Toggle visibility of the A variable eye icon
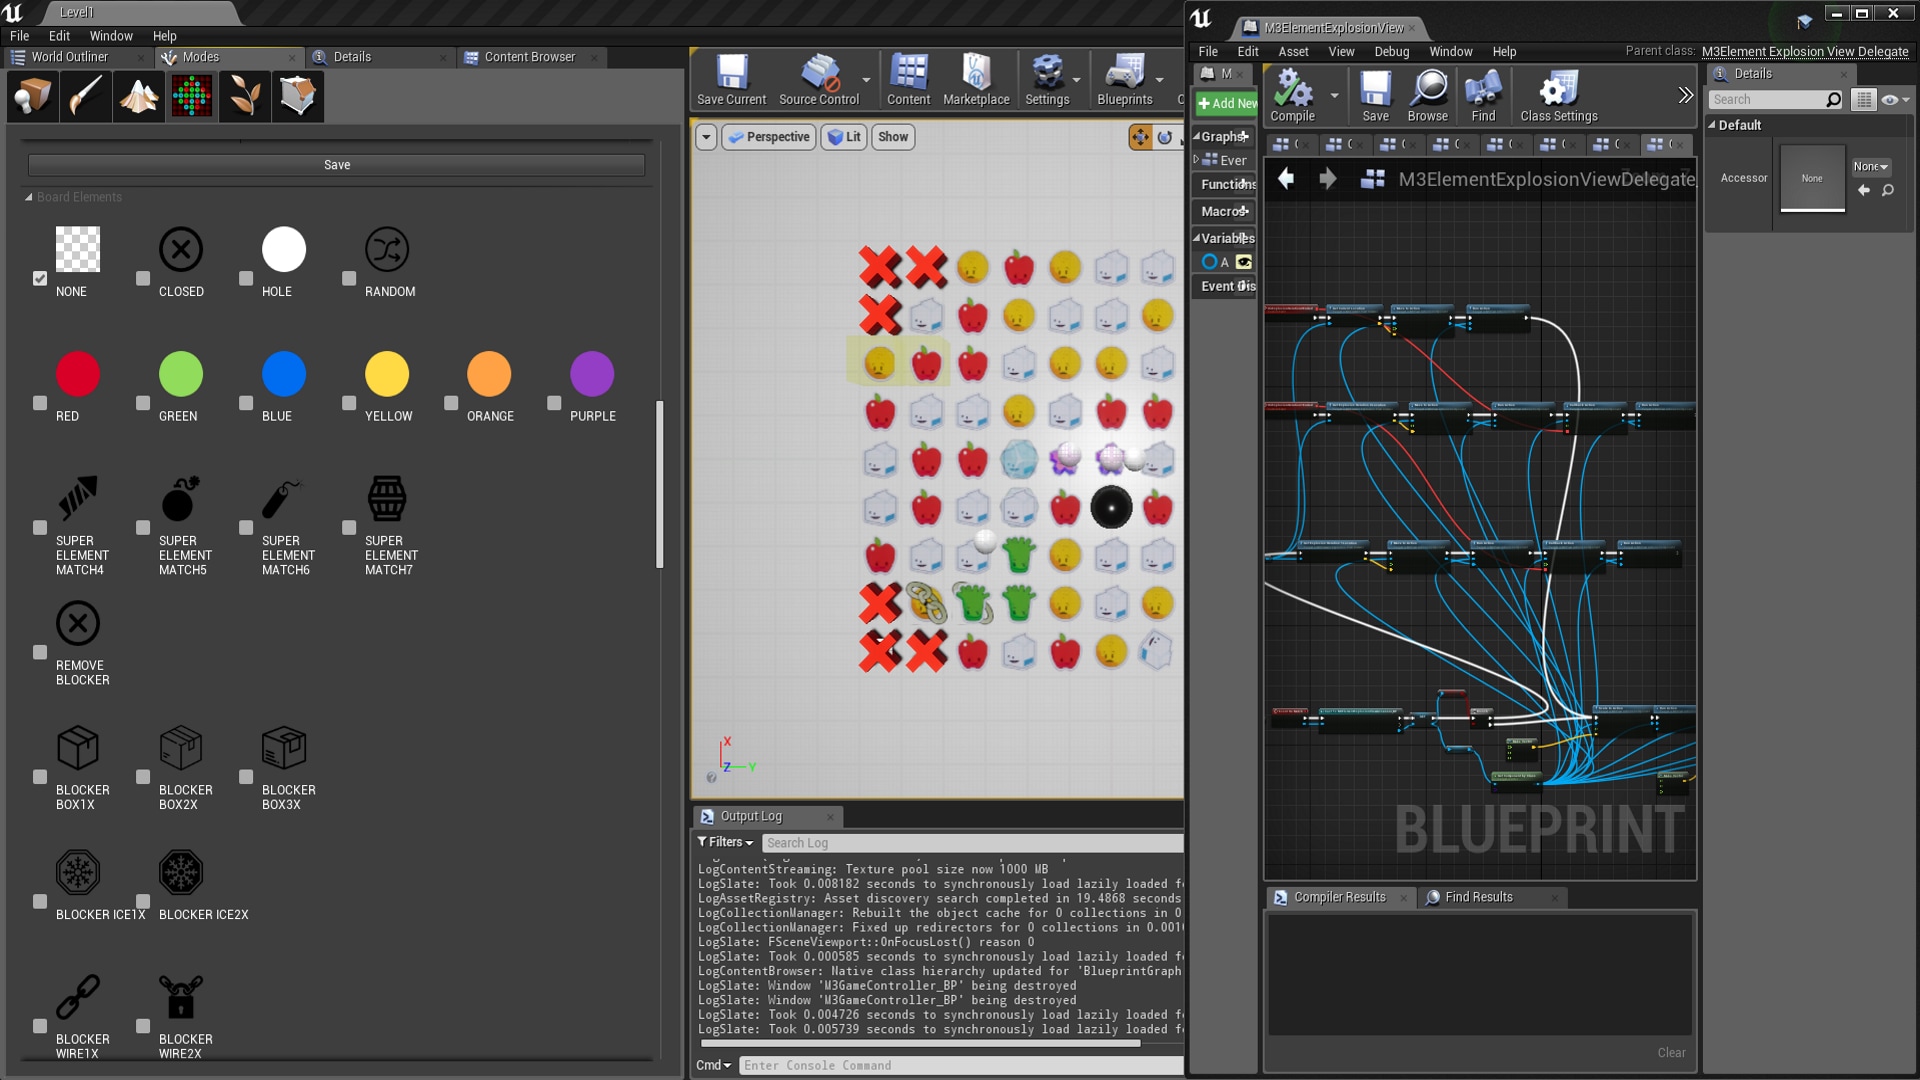Image resolution: width=1920 pixels, height=1080 pixels. point(1243,261)
